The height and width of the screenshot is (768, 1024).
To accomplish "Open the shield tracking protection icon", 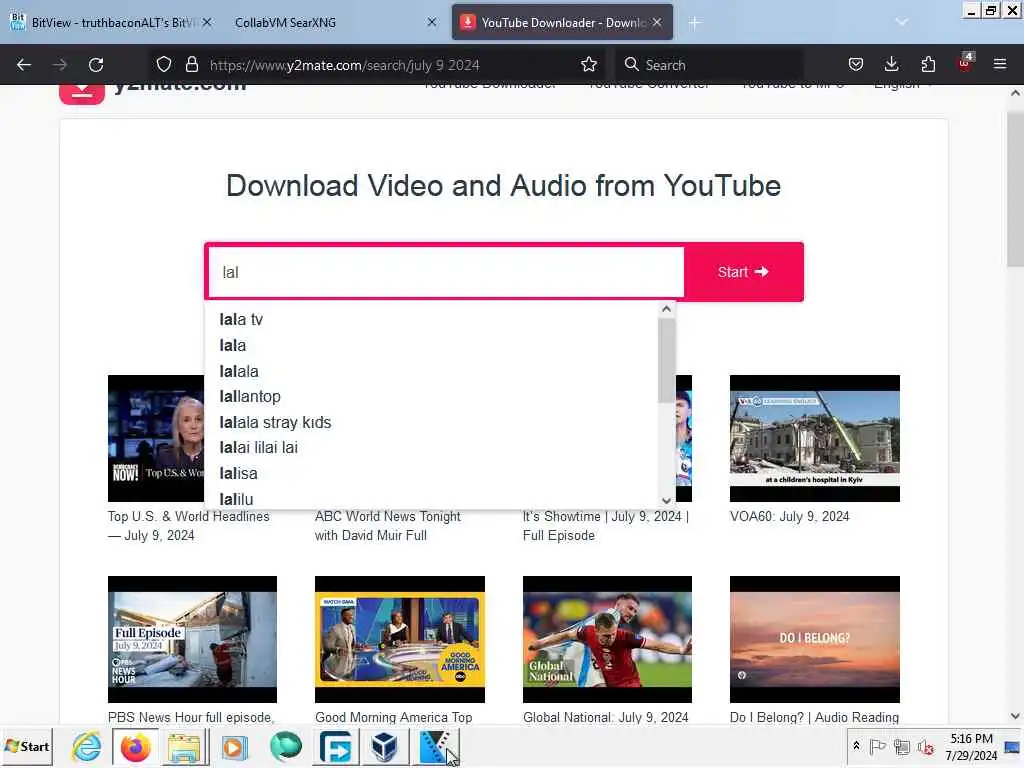I will (164, 64).
